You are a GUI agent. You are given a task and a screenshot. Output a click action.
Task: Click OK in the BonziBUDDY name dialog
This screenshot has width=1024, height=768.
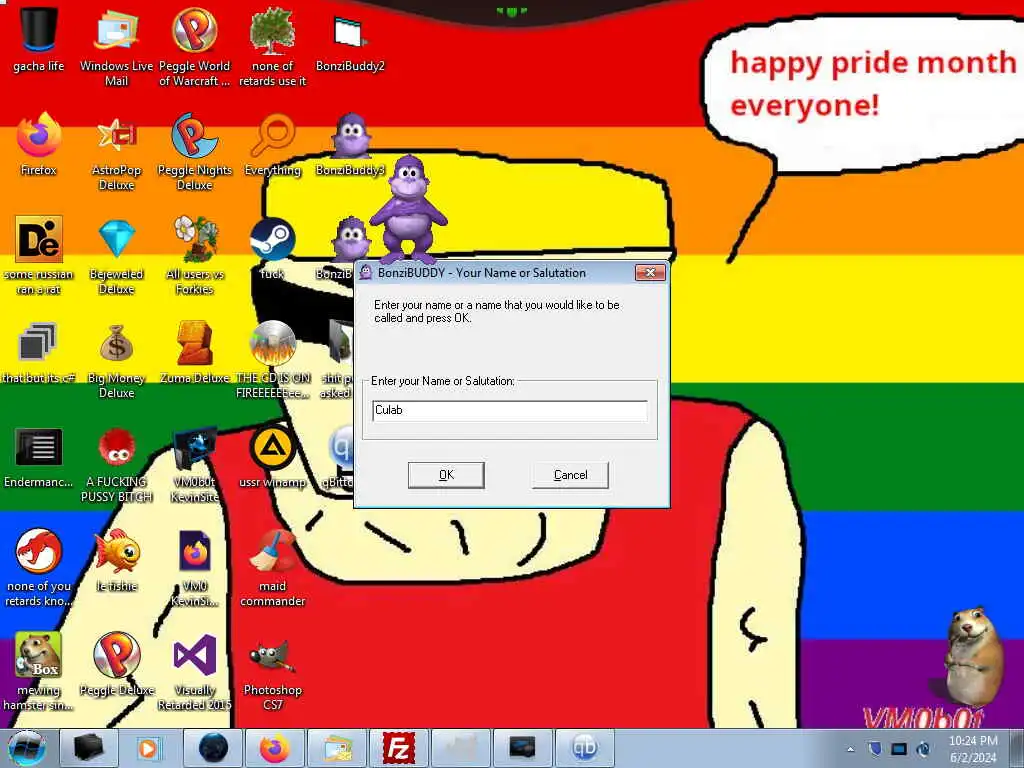pyautogui.click(x=446, y=475)
